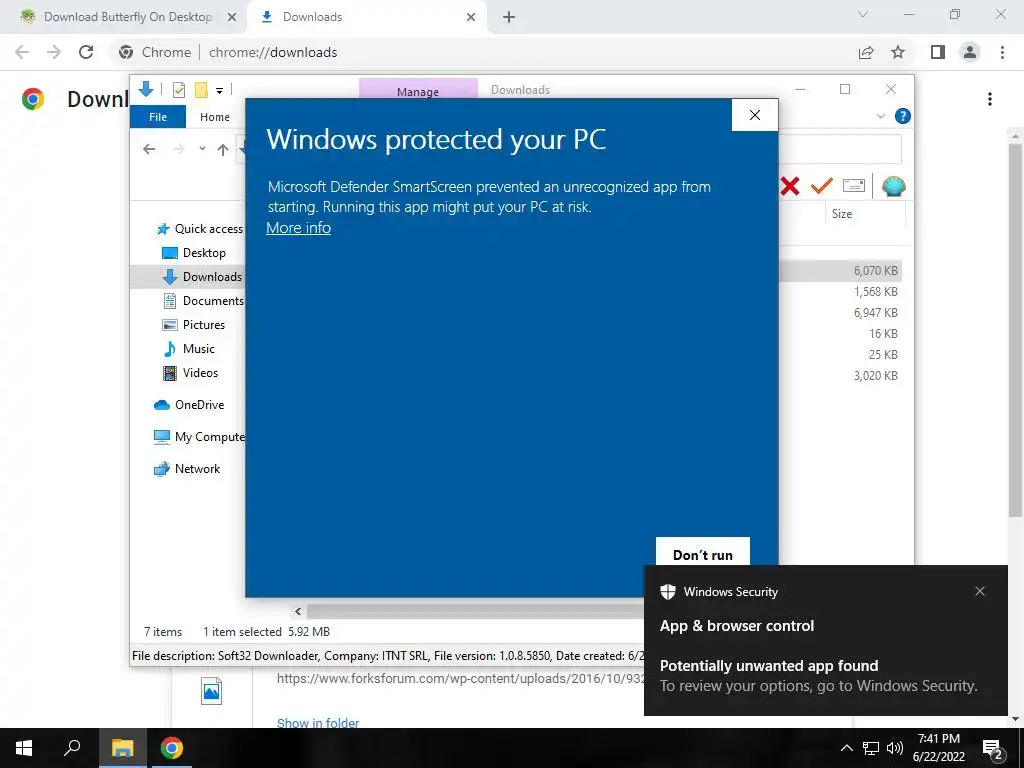This screenshot has width=1024, height=768.
Task: Open Desktop in the navigation pane
Action: tap(193, 253)
